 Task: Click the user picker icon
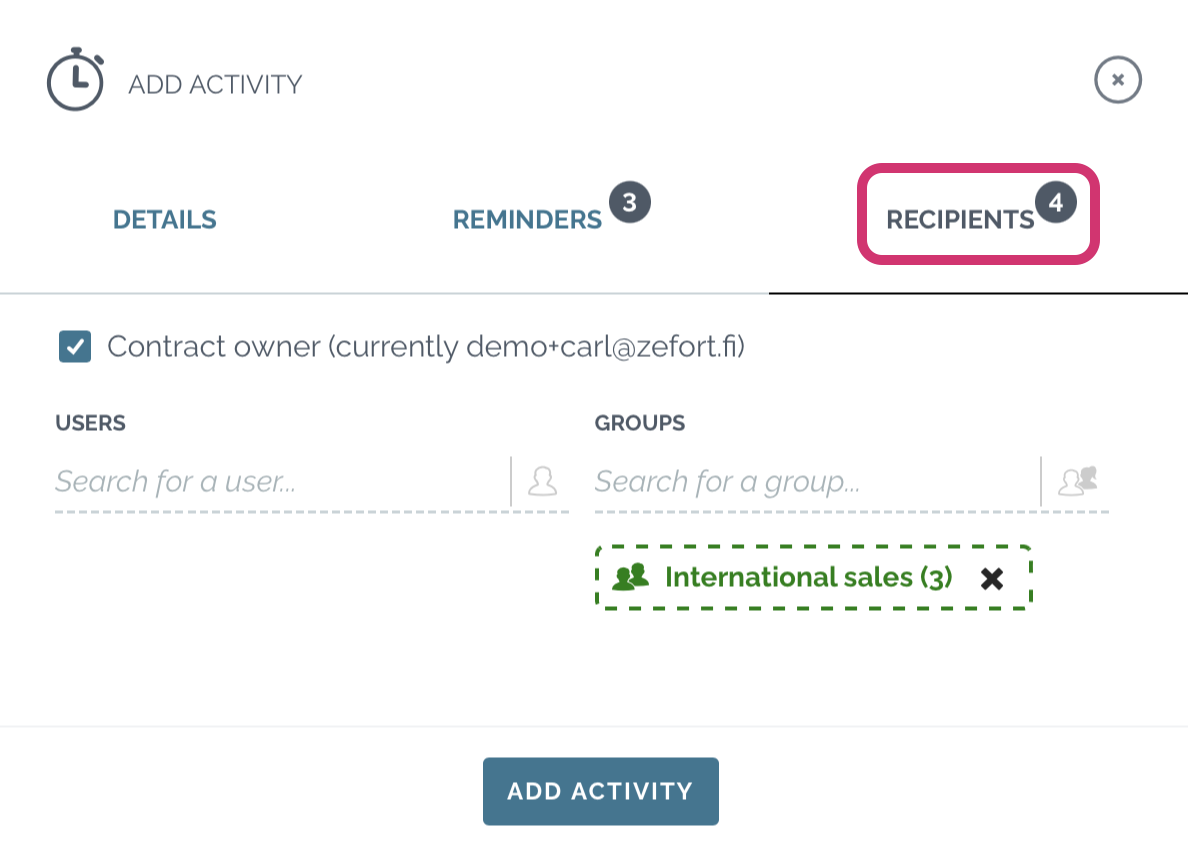tap(542, 482)
